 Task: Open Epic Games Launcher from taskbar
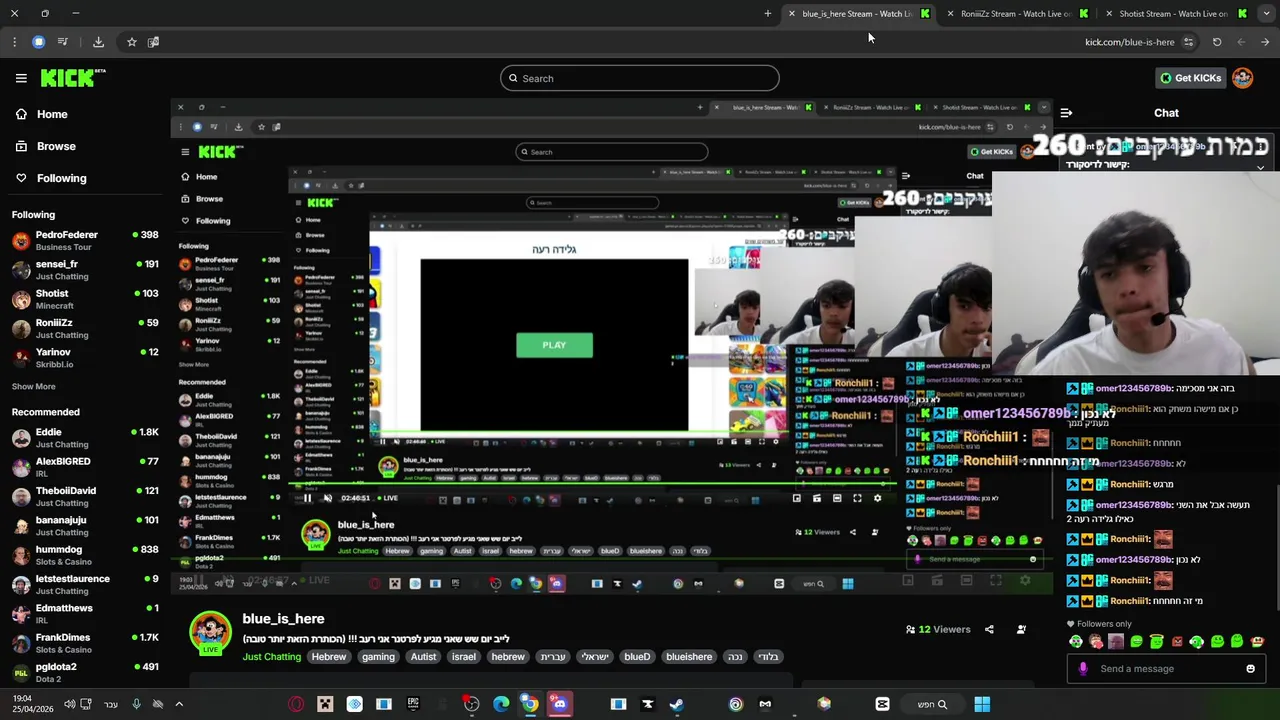(x=413, y=704)
